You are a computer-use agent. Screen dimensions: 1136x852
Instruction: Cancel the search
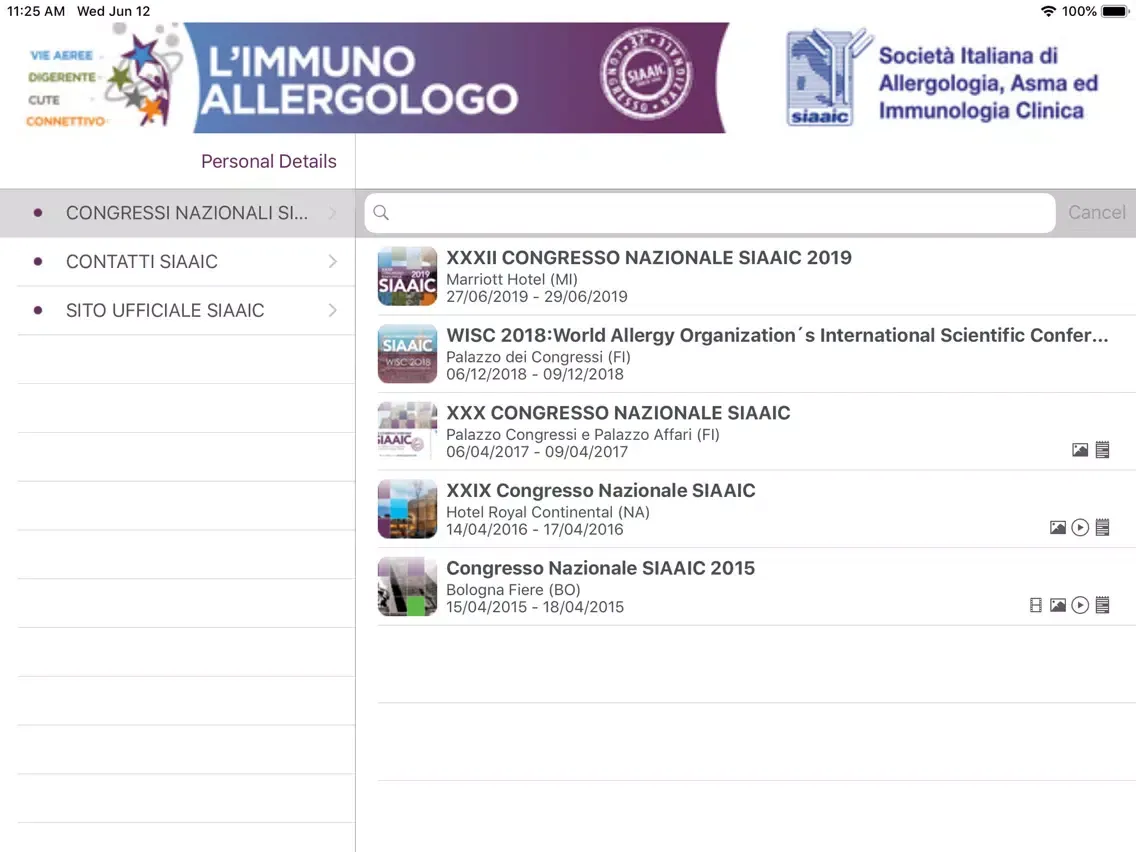coord(1097,212)
